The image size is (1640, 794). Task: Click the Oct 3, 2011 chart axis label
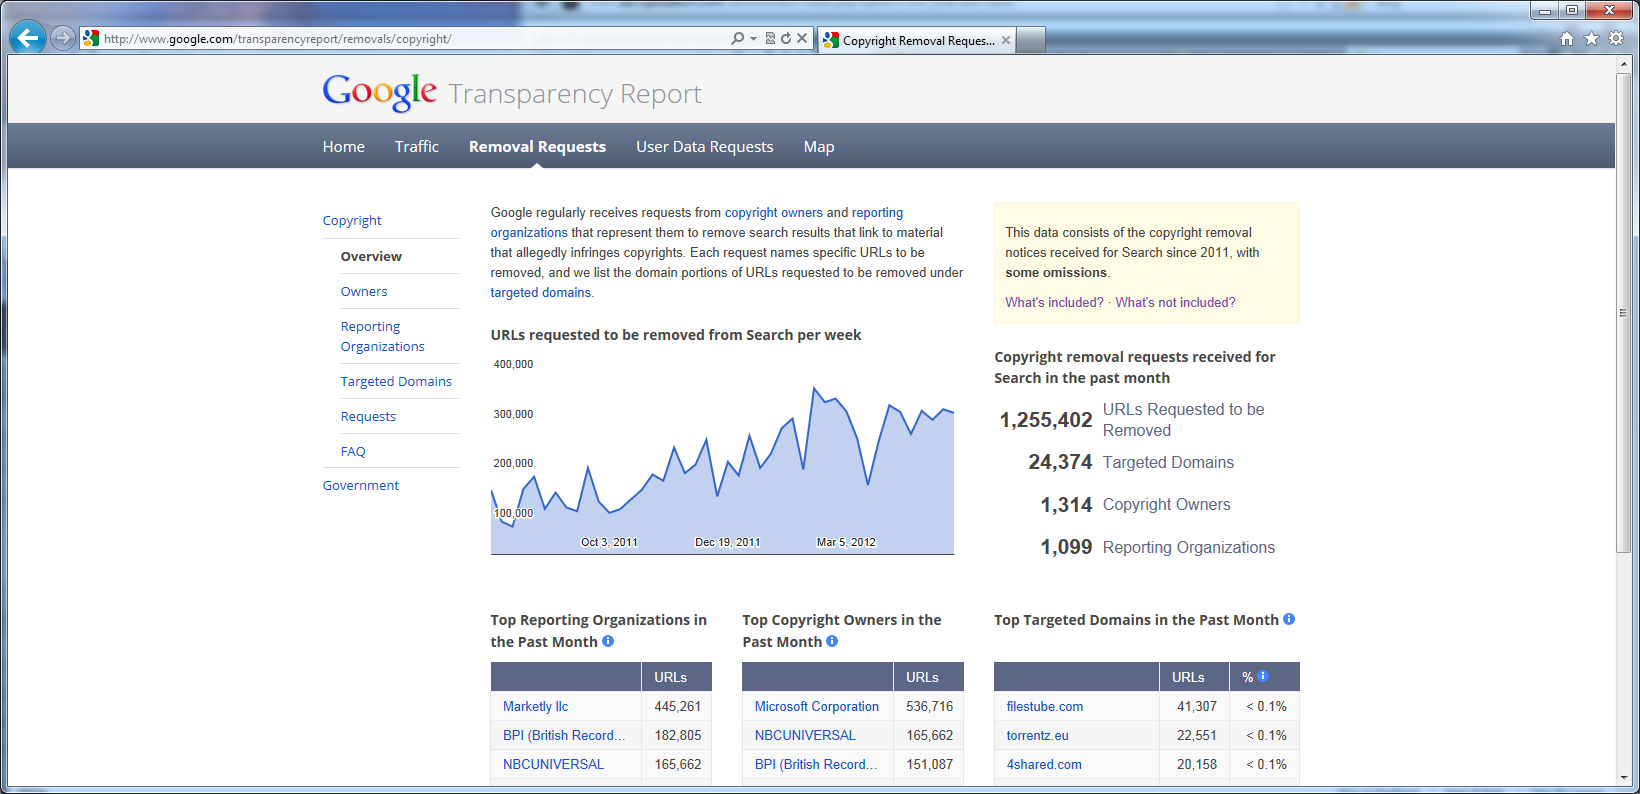[609, 542]
